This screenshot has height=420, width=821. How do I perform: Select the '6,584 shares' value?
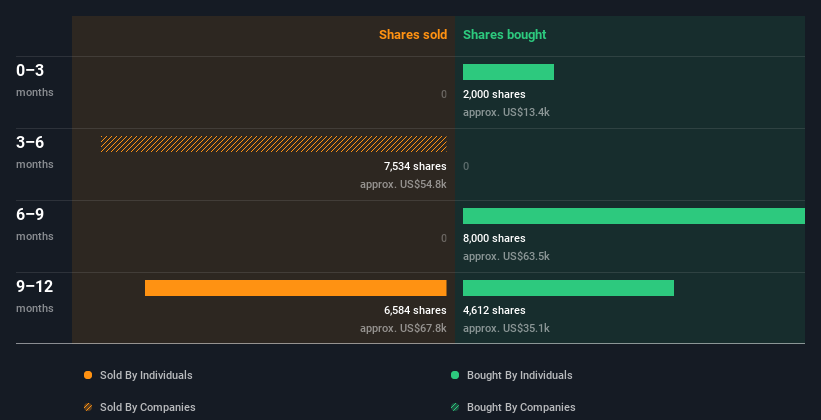pyautogui.click(x=415, y=310)
